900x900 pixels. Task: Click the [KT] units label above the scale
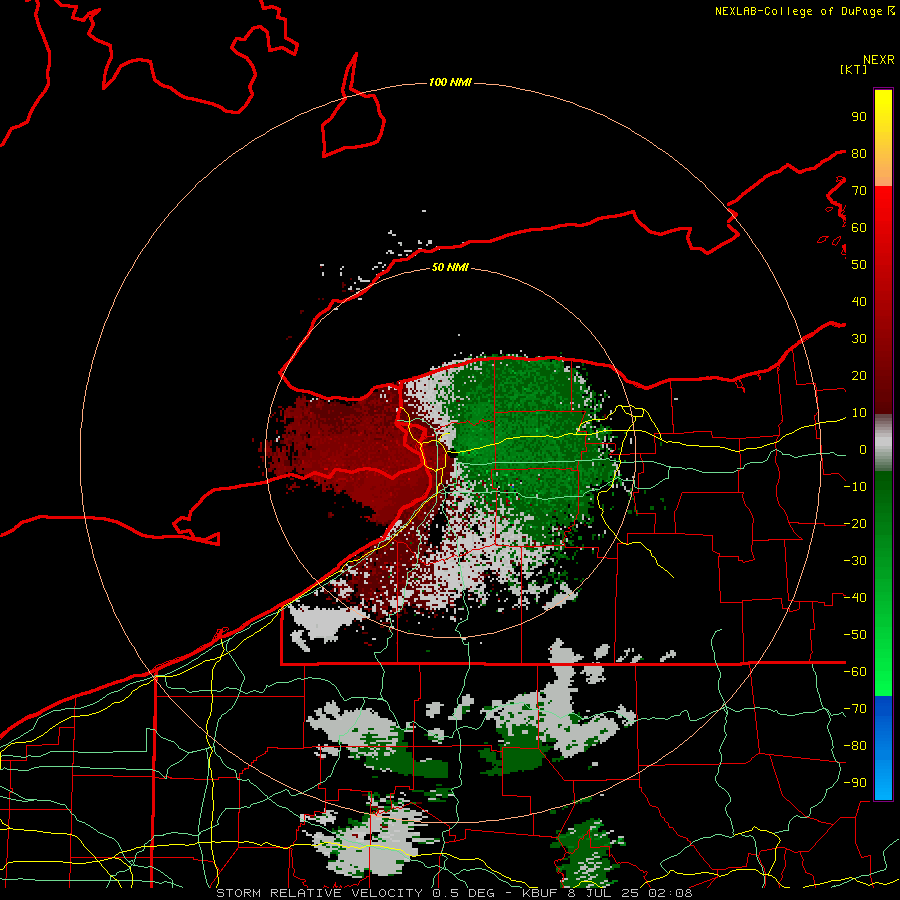tap(853, 69)
